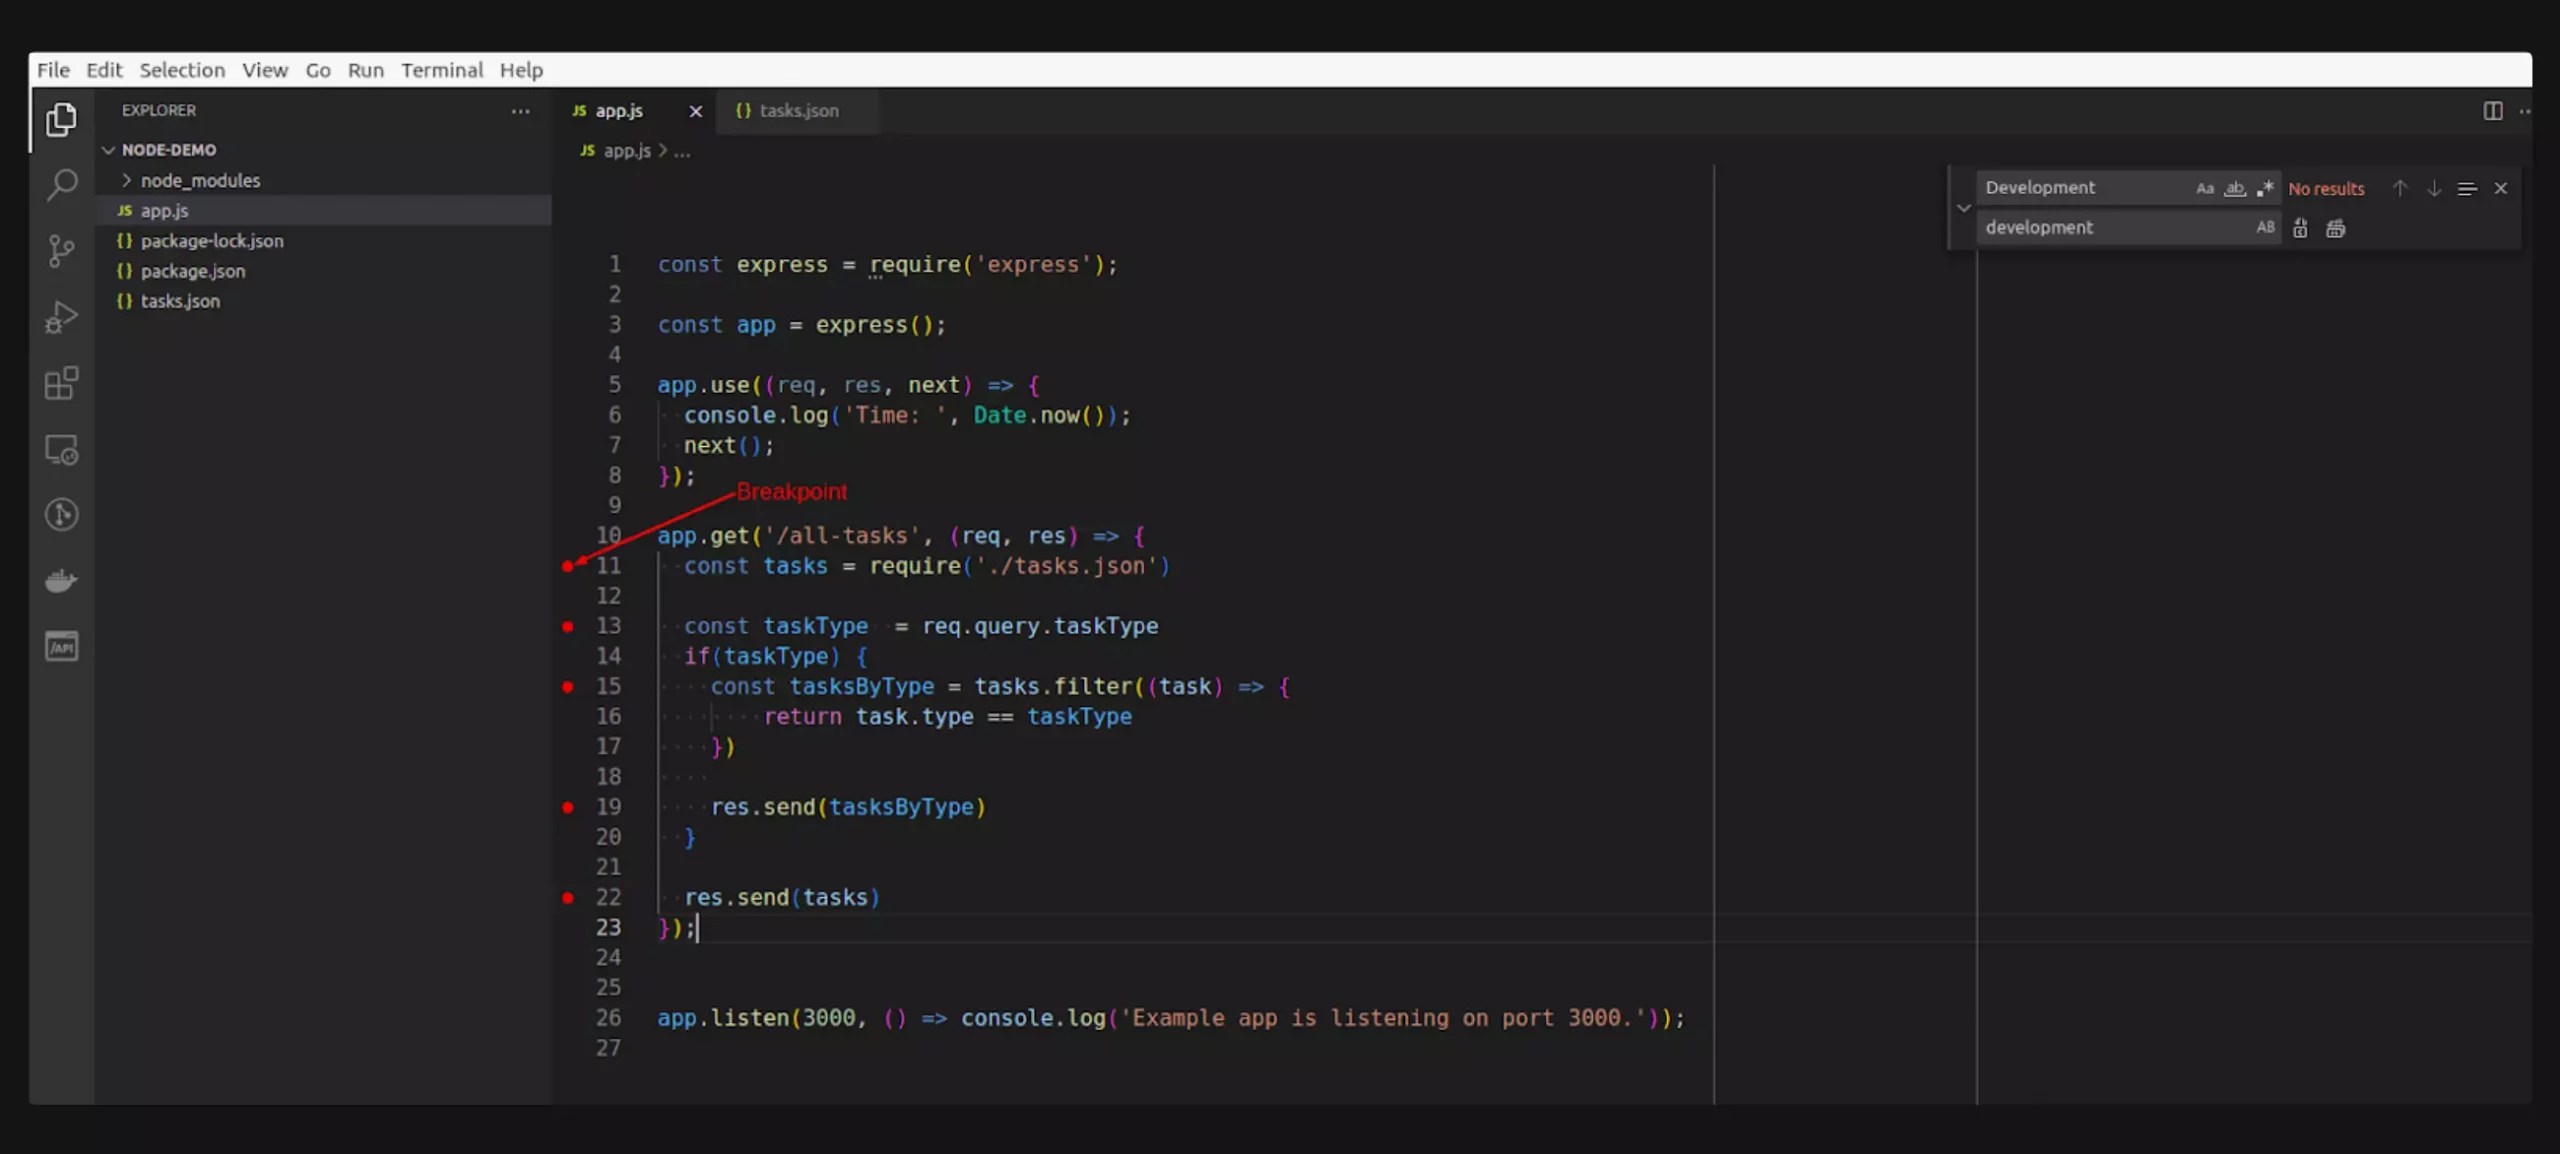Toggle Use Regular Expression in search
The height and width of the screenshot is (1154, 2560).
2267,187
